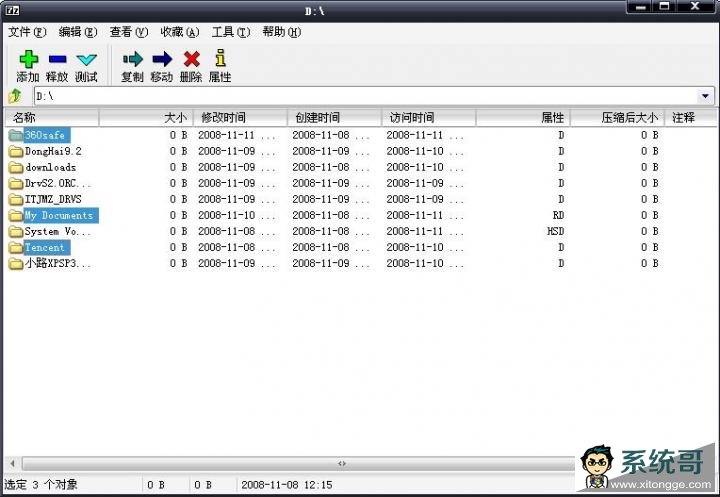Open Properties (属性) info icon

tap(220, 58)
